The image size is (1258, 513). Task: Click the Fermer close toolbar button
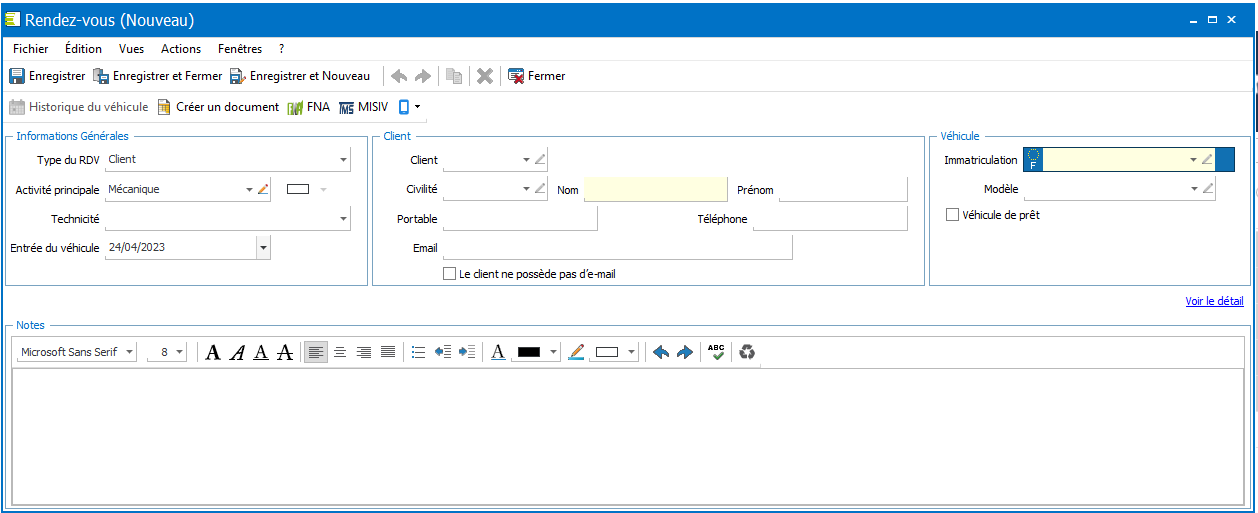[x=537, y=76]
